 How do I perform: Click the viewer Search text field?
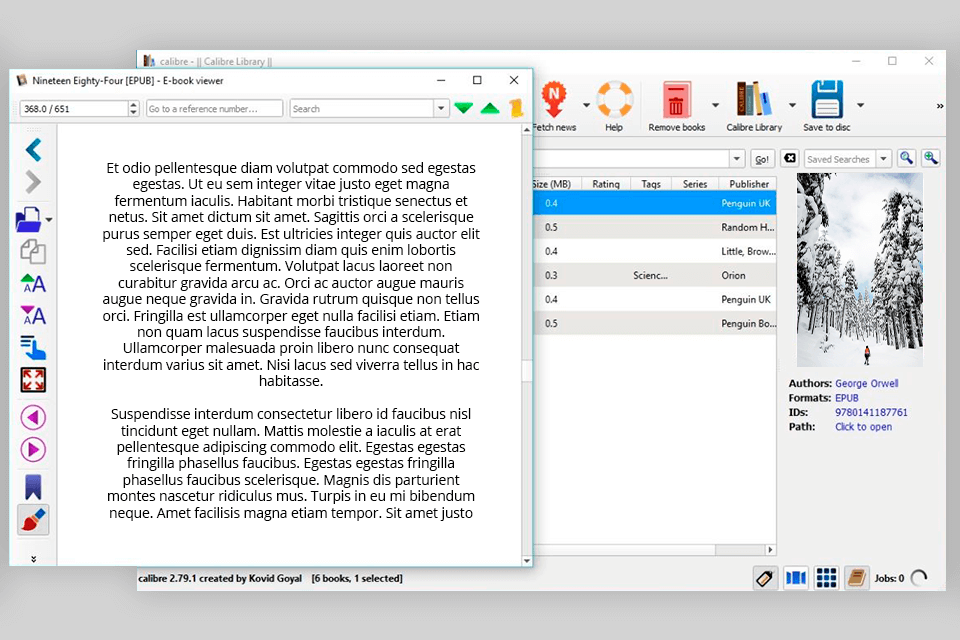click(x=362, y=108)
